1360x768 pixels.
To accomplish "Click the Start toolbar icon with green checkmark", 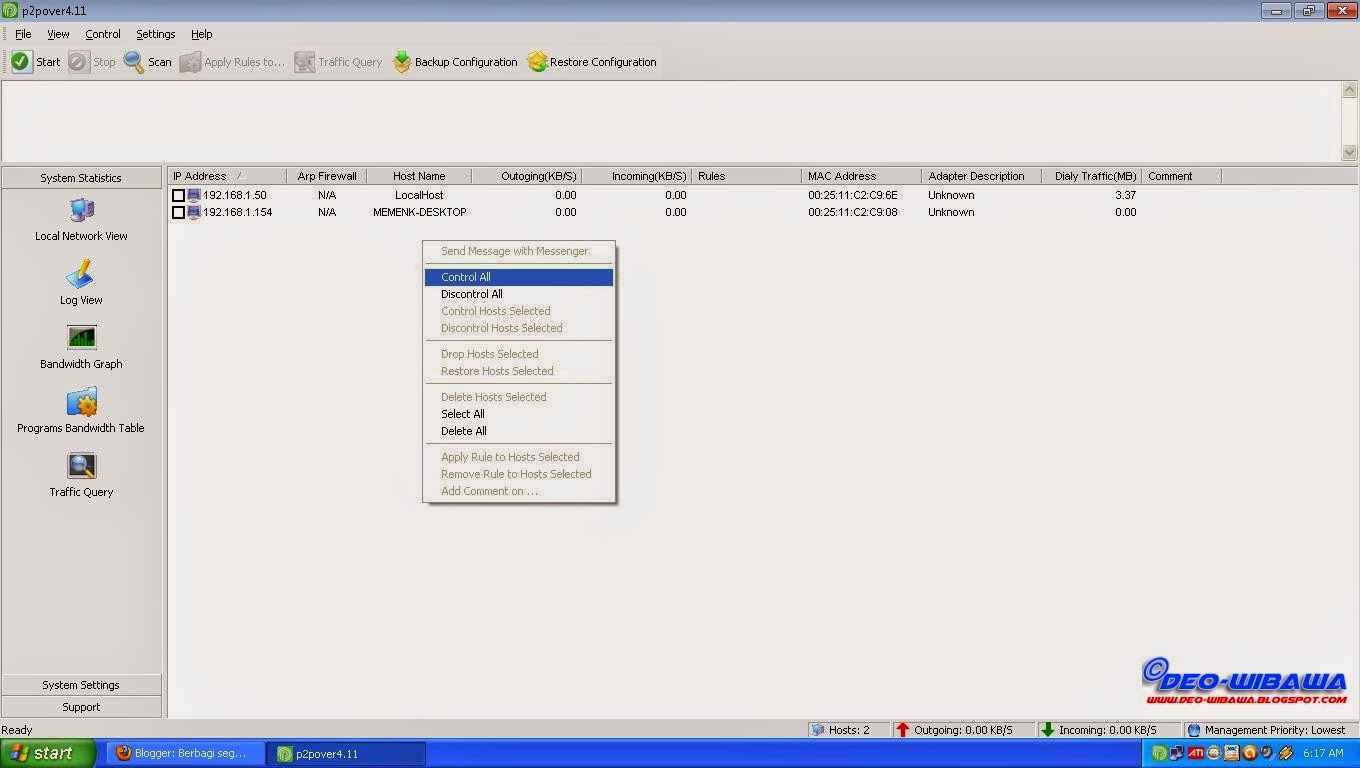I will (22, 62).
